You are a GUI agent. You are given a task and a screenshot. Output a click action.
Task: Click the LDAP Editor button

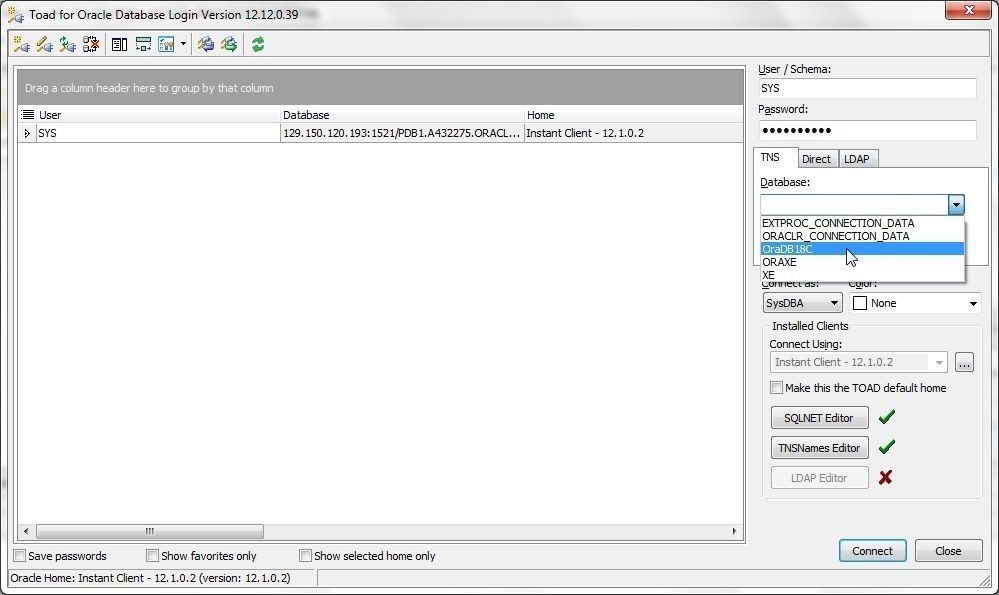[x=819, y=477]
